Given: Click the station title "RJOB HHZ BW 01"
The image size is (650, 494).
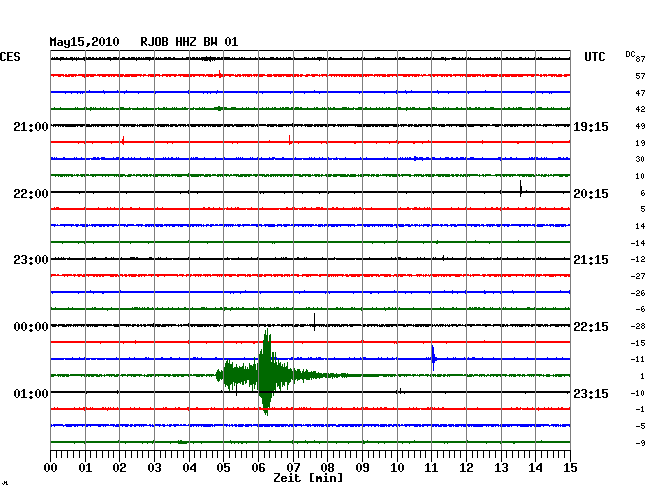Looking at the screenshot, I should coord(189,42).
